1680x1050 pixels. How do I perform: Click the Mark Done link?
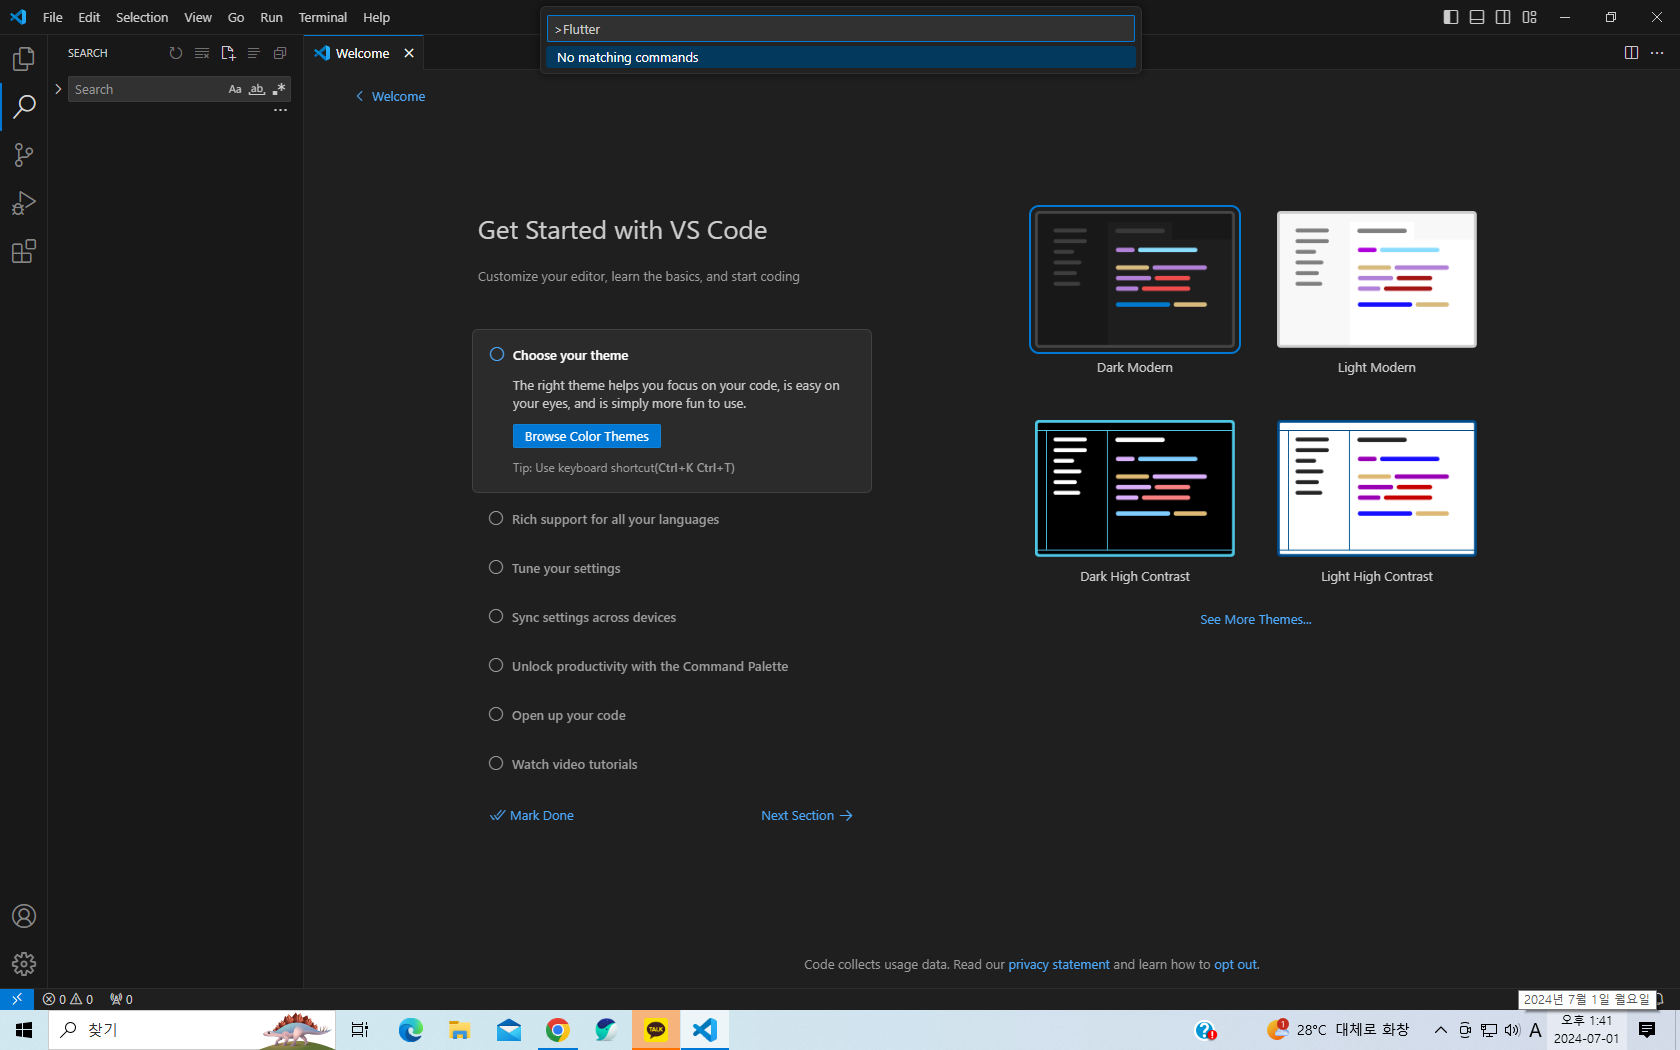[x=532, y=815]
